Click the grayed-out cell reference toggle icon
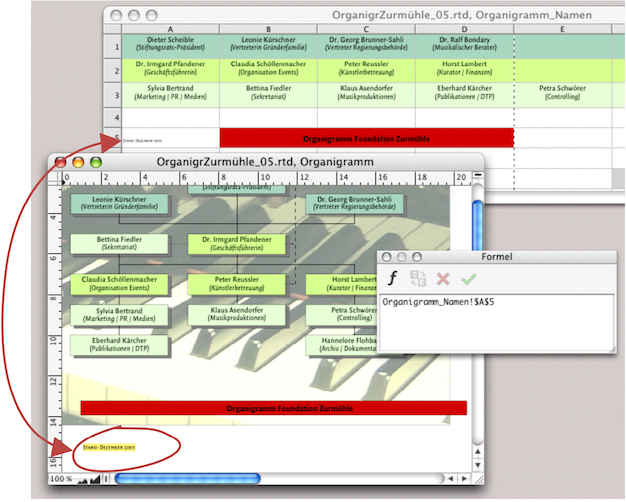The height and width of the screenshot is (502, 626). tap(418, 279)
